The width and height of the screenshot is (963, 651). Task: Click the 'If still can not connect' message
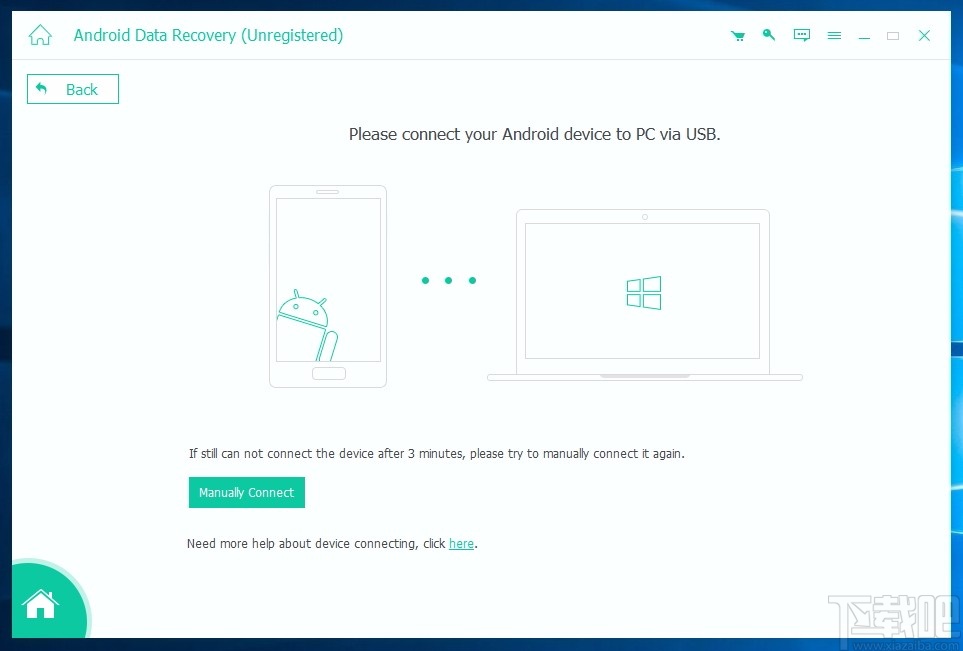pyautogui.click(x=437, y=454)
